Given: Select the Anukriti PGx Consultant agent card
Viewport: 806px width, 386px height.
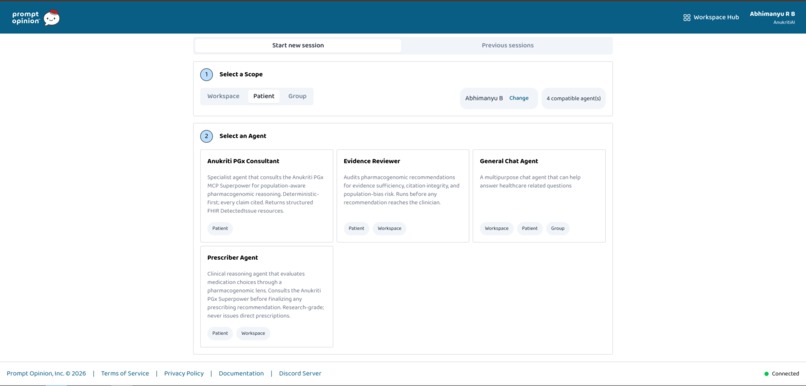Looking at the screenshot, I should point(267,196).
